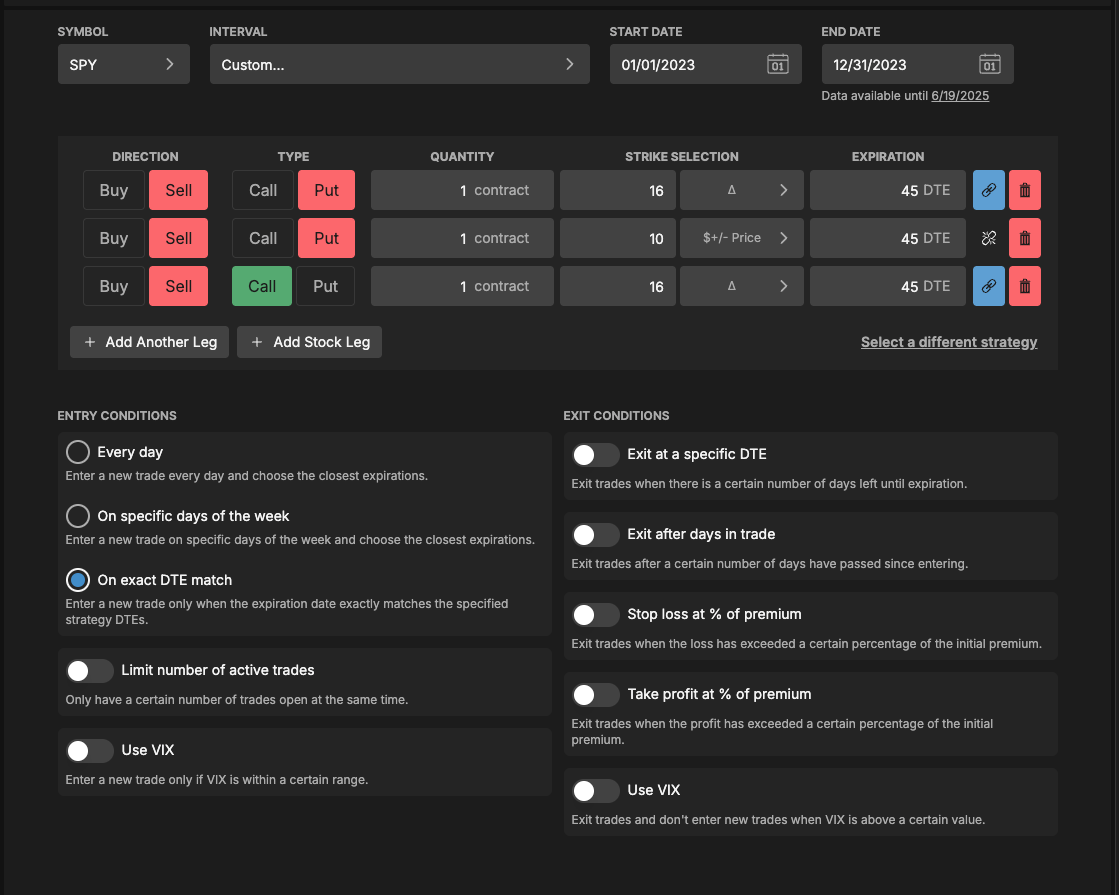Click the Add Another Leg button
Viewport: 1119px width, 895px height.
[x=148, y=342]
